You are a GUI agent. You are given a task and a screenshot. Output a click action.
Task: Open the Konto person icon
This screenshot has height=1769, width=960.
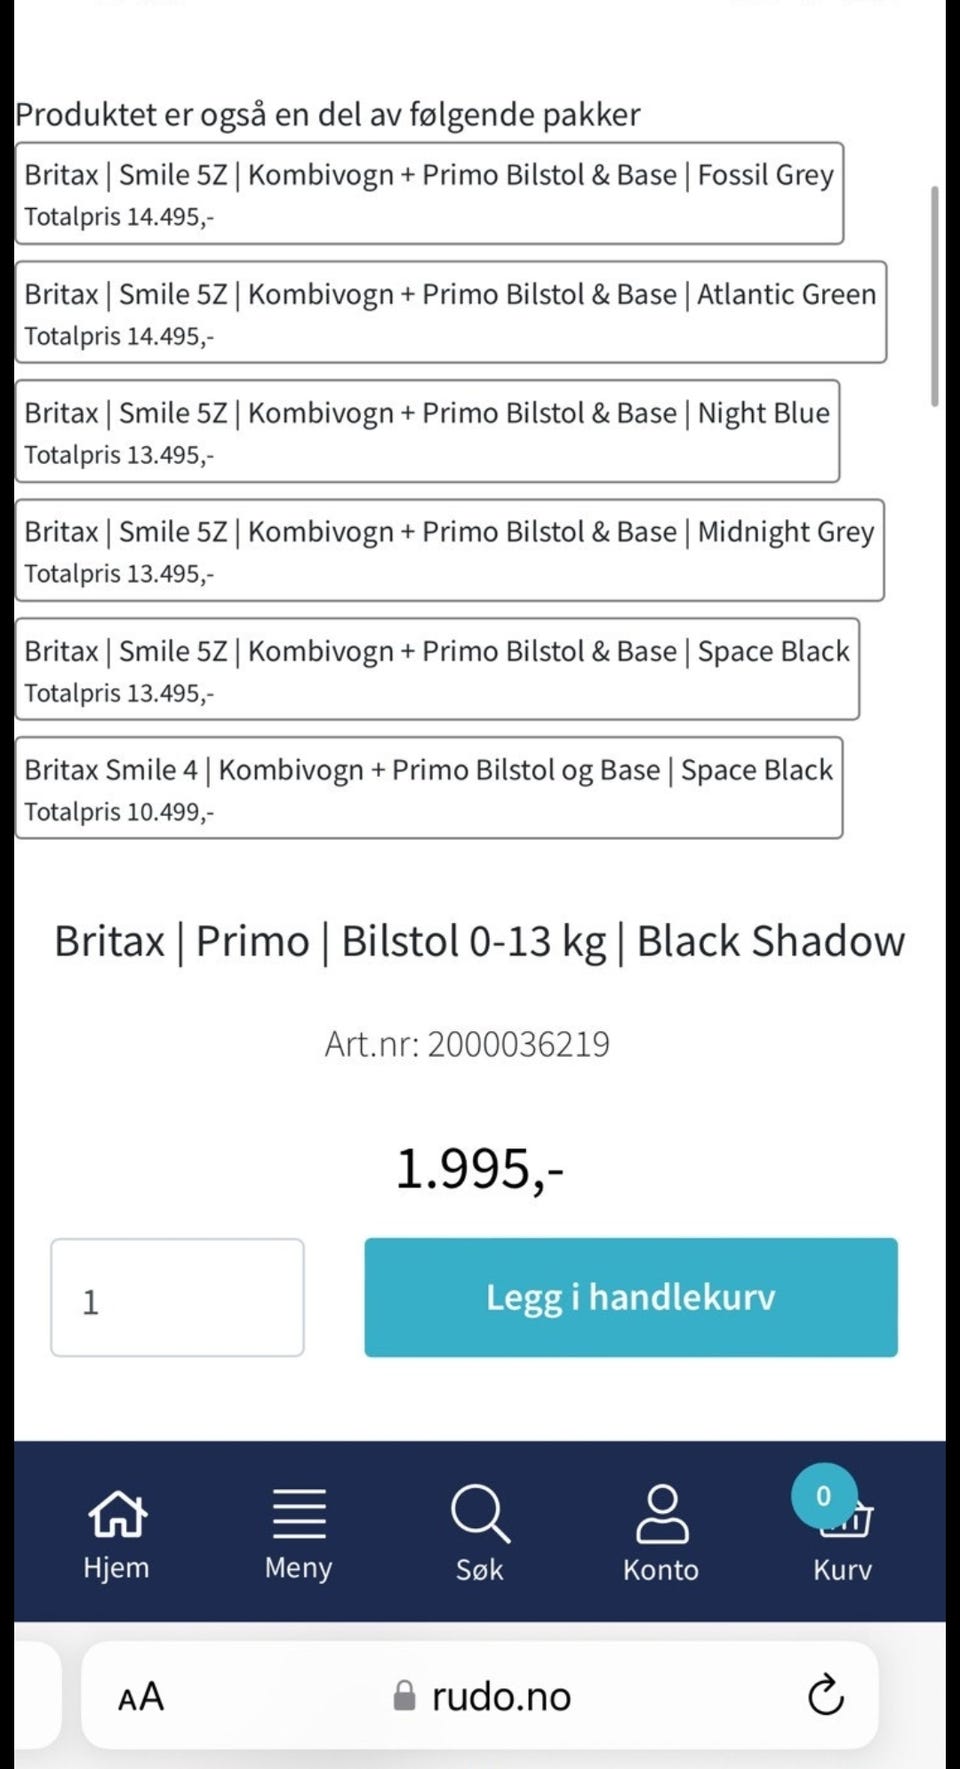662,1513
